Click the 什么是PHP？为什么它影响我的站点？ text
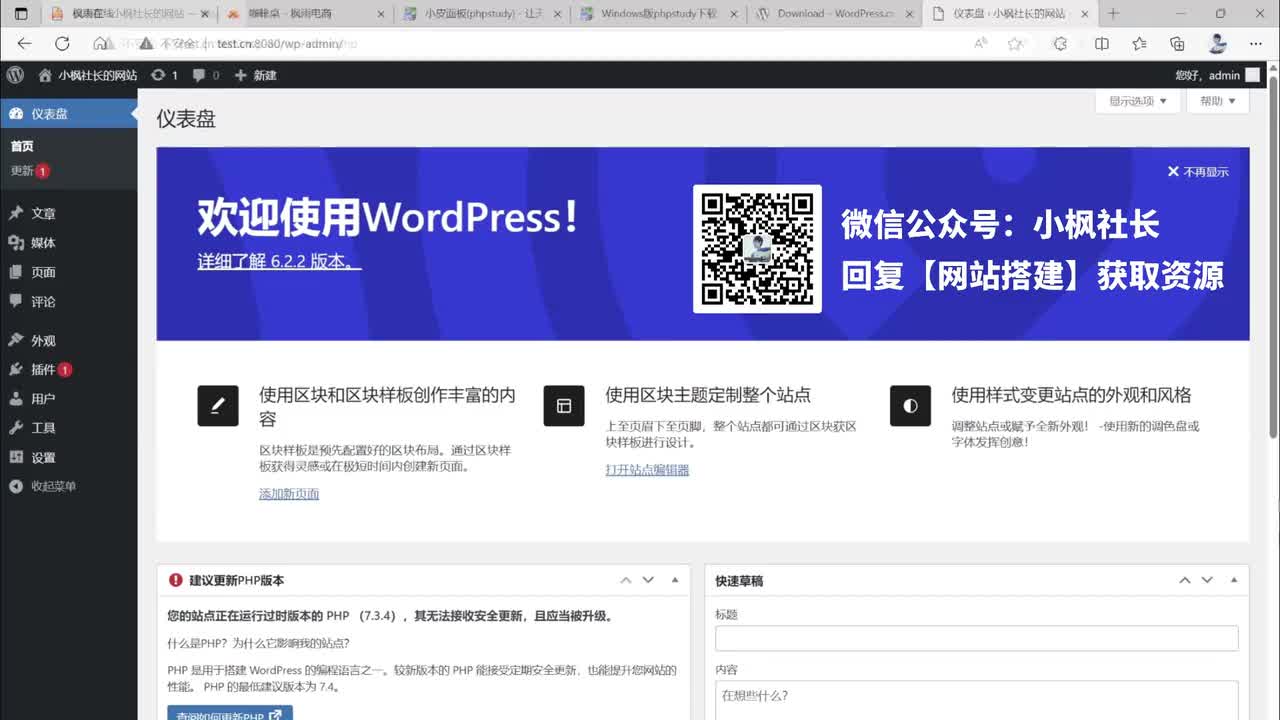This screenshot has width=1280, height=720. click(x=258, y=643)
